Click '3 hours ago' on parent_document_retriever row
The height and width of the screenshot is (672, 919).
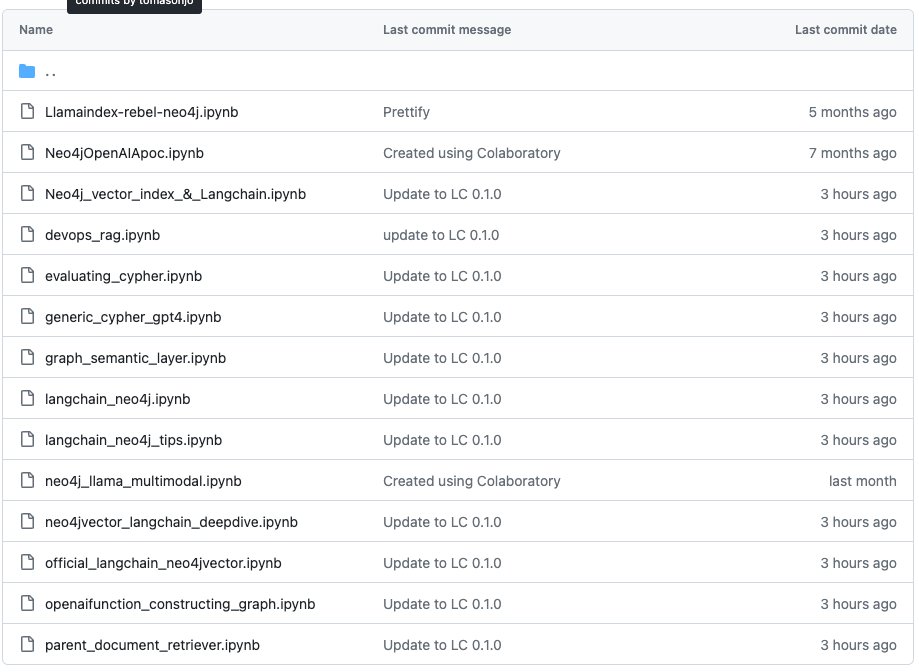pos(858,645)
